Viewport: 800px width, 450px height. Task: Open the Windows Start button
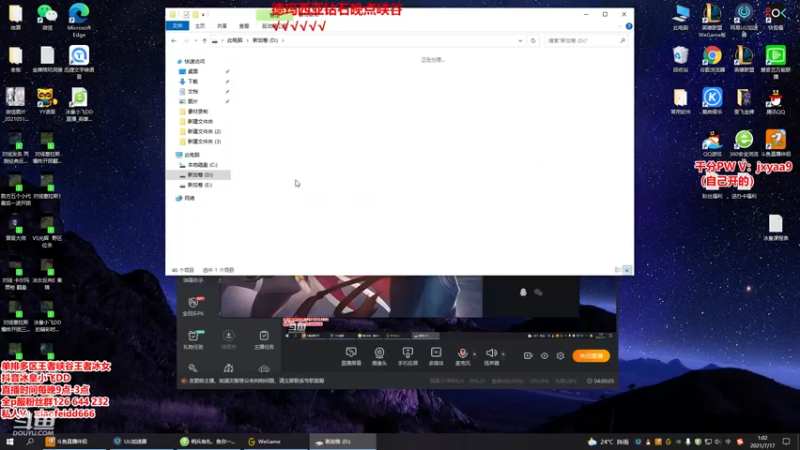click(x=10, y=441)
